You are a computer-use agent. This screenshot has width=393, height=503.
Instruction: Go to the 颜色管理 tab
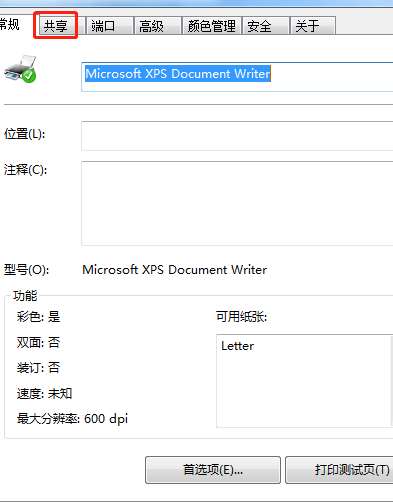212,26
